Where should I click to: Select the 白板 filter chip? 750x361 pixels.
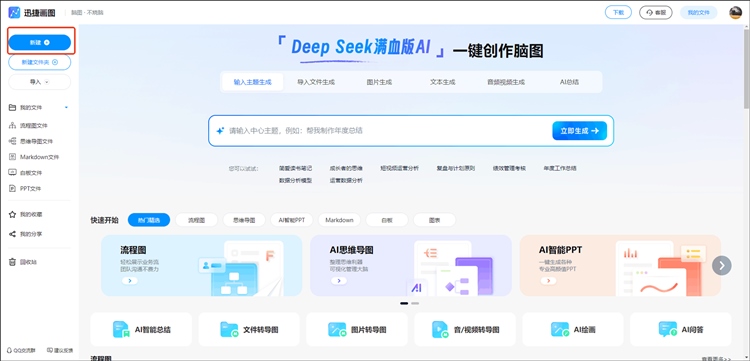click(387, 220)
